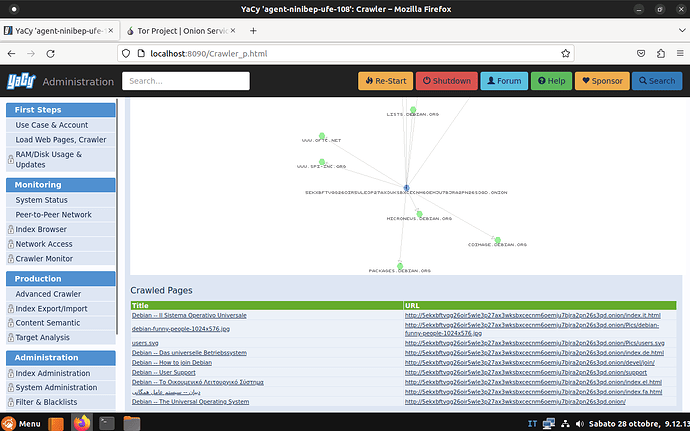The height and width of the screenshot is (431, 690).
Task: Click the blue onion host node in graph
Action: pyautogui.click(x=407, y=188)
